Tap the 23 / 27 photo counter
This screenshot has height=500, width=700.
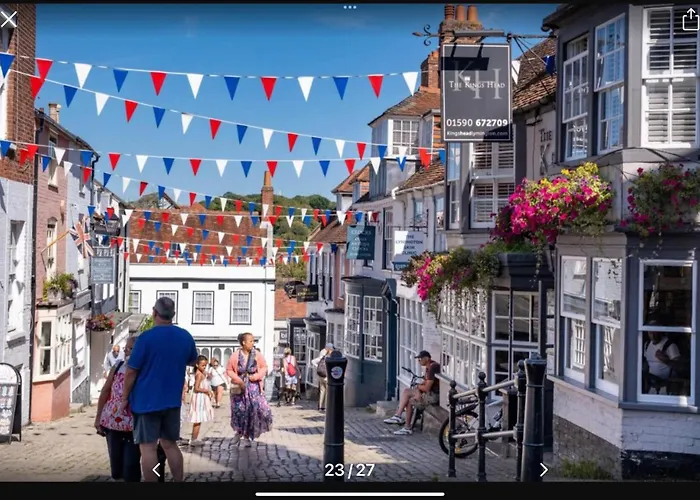[350, 470]
